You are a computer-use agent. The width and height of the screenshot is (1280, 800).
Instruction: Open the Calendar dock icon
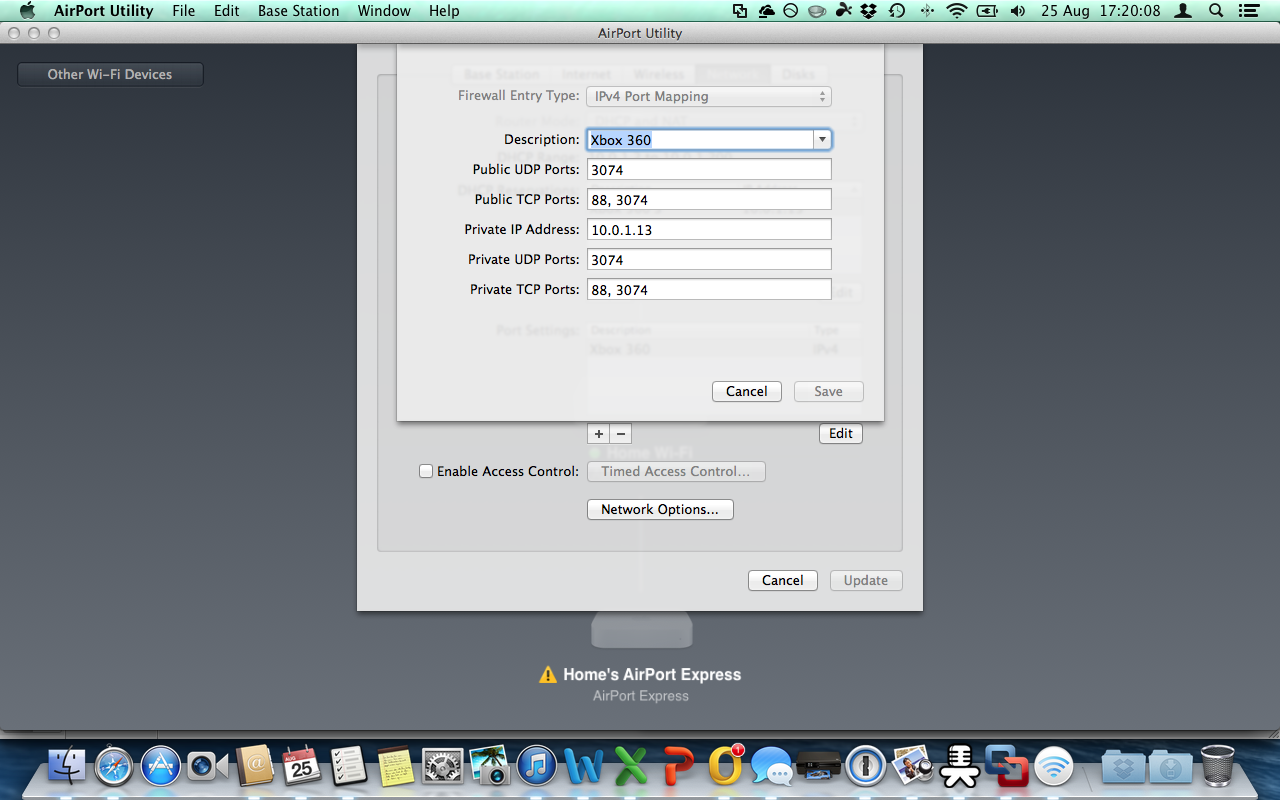(x=301, y=766)
